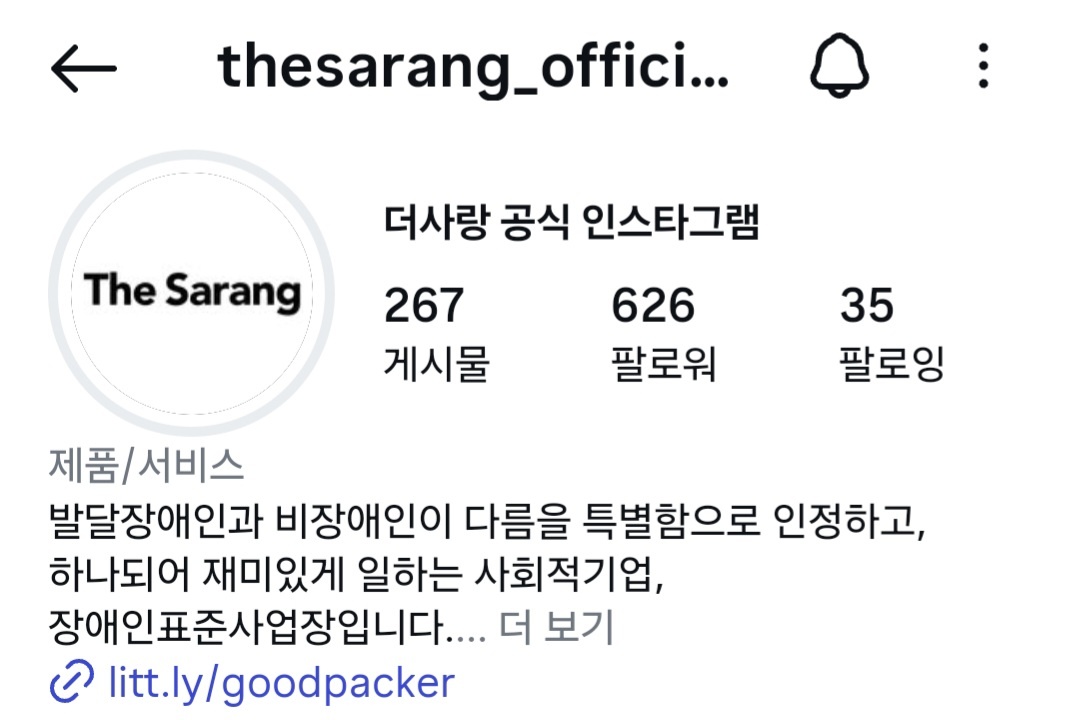Click the 장애인표준사업장입니다 bio text
The height and width of the screenshot is (720, 1079).
246,626
